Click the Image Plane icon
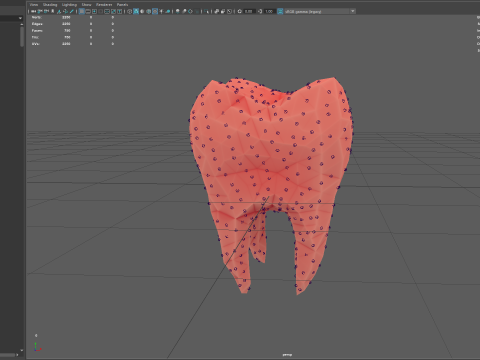480x360 pixels. [59, 11]
